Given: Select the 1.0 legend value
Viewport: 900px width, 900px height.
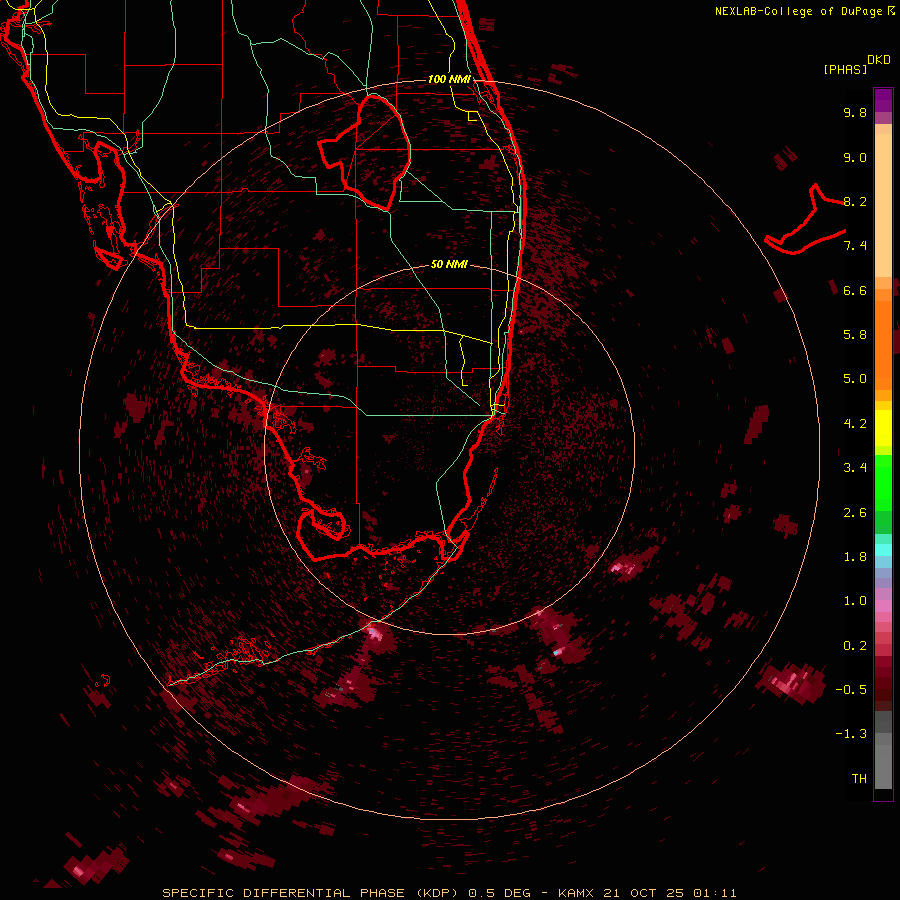Looking at the screenshot, I should click(855, 601).
